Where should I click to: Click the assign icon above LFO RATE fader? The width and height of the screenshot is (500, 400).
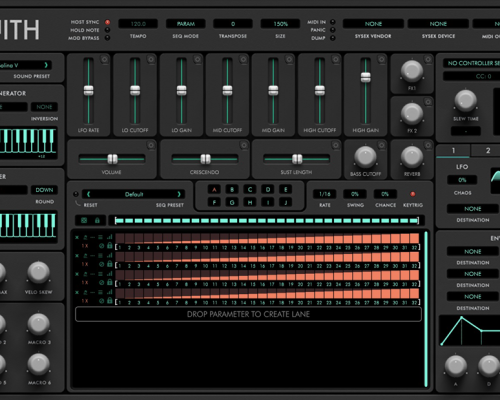(104, 59)
